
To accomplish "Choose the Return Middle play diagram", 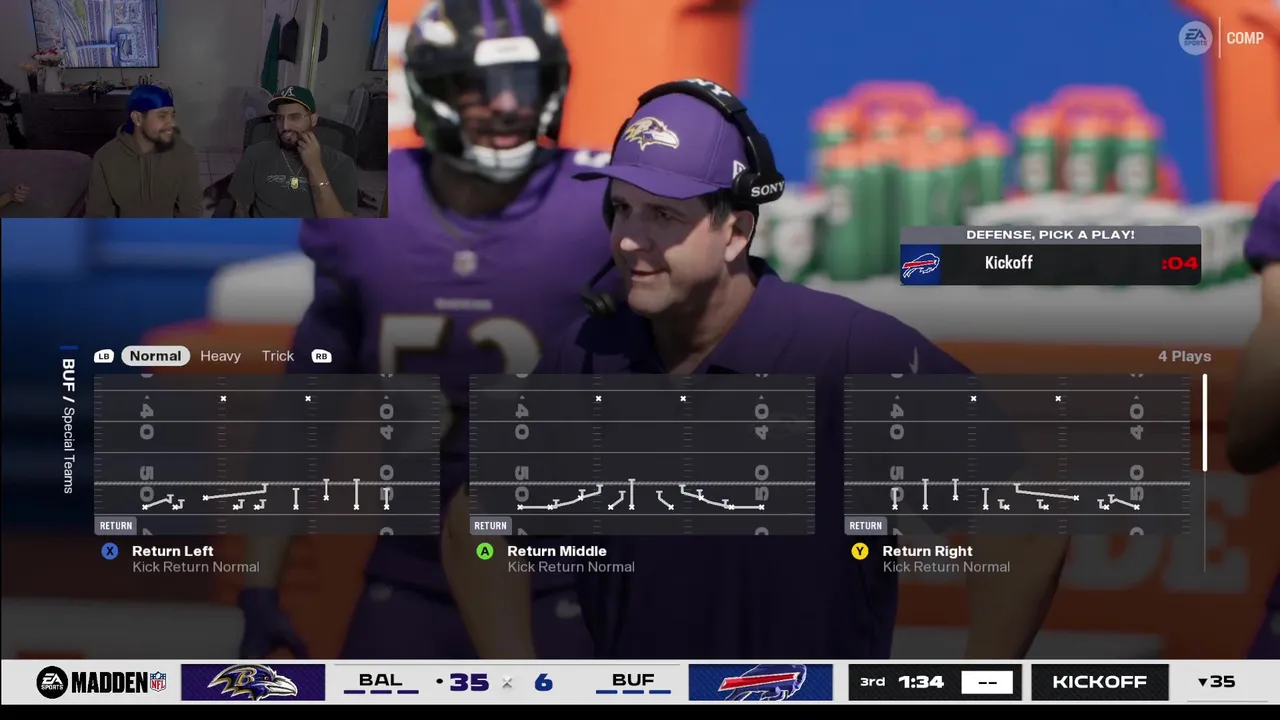I will point(642,454).
